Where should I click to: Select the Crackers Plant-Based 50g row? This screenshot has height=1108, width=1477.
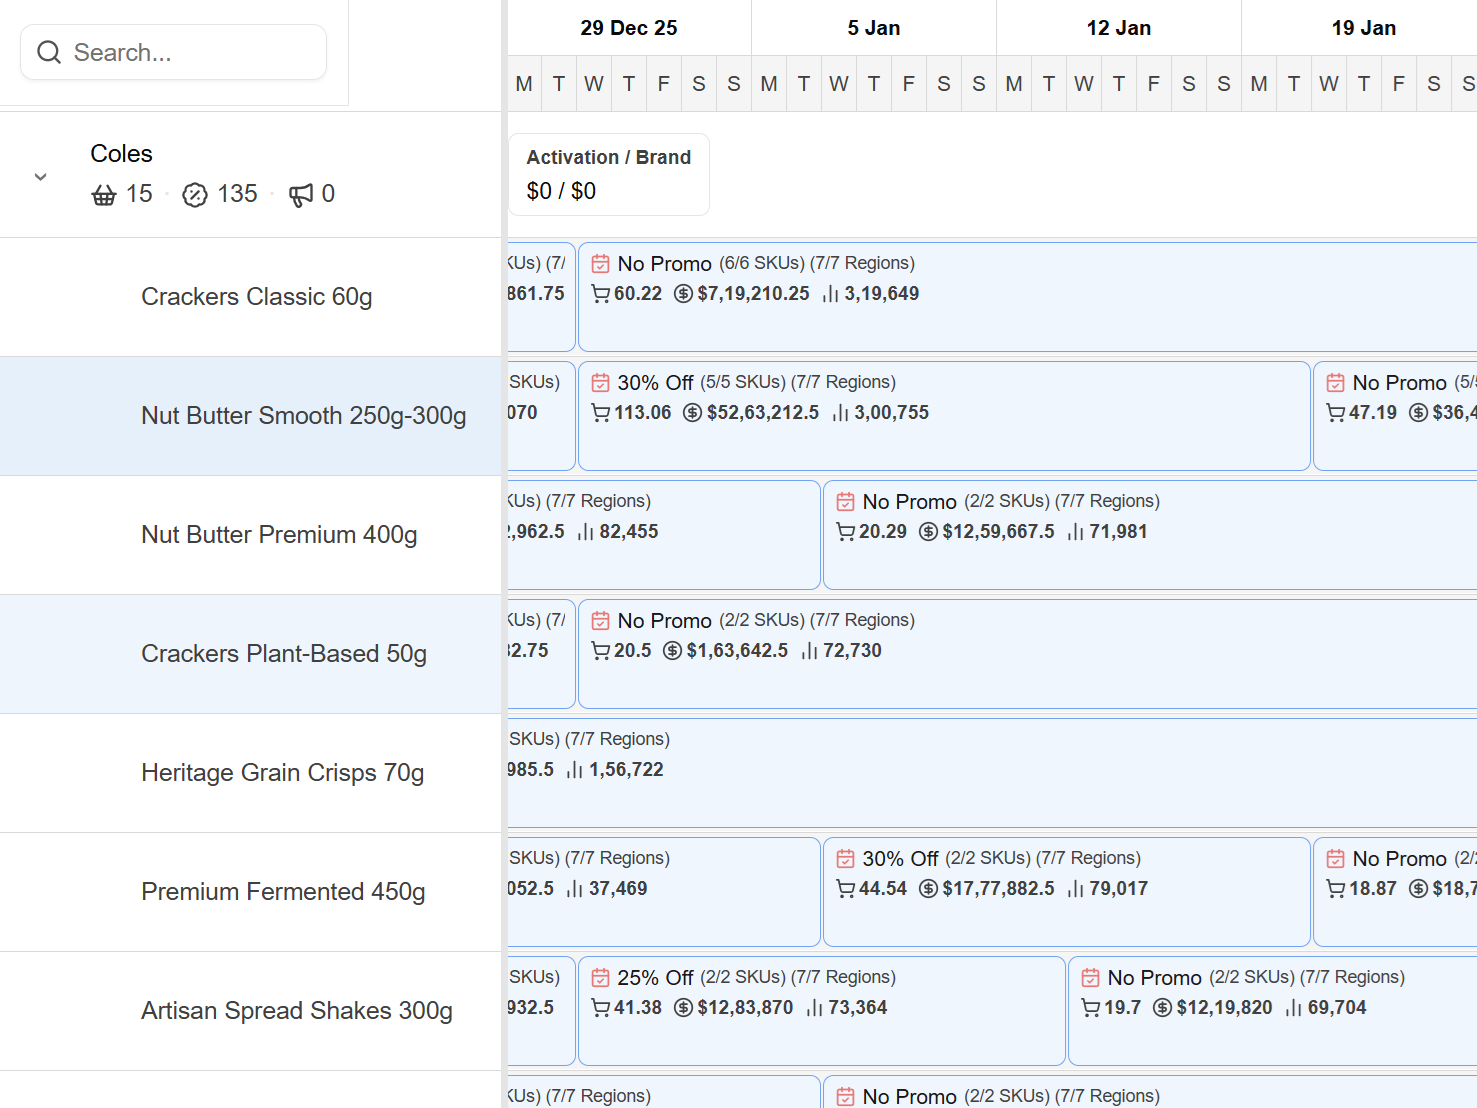[251, 654]
